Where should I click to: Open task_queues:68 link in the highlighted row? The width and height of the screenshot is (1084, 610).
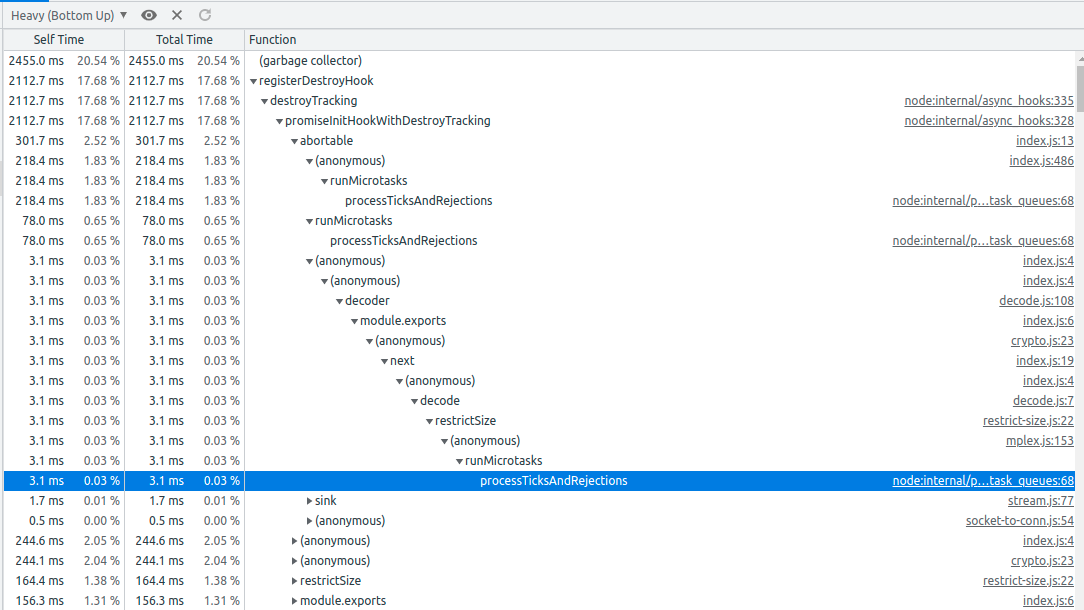(x=983, y=481)
